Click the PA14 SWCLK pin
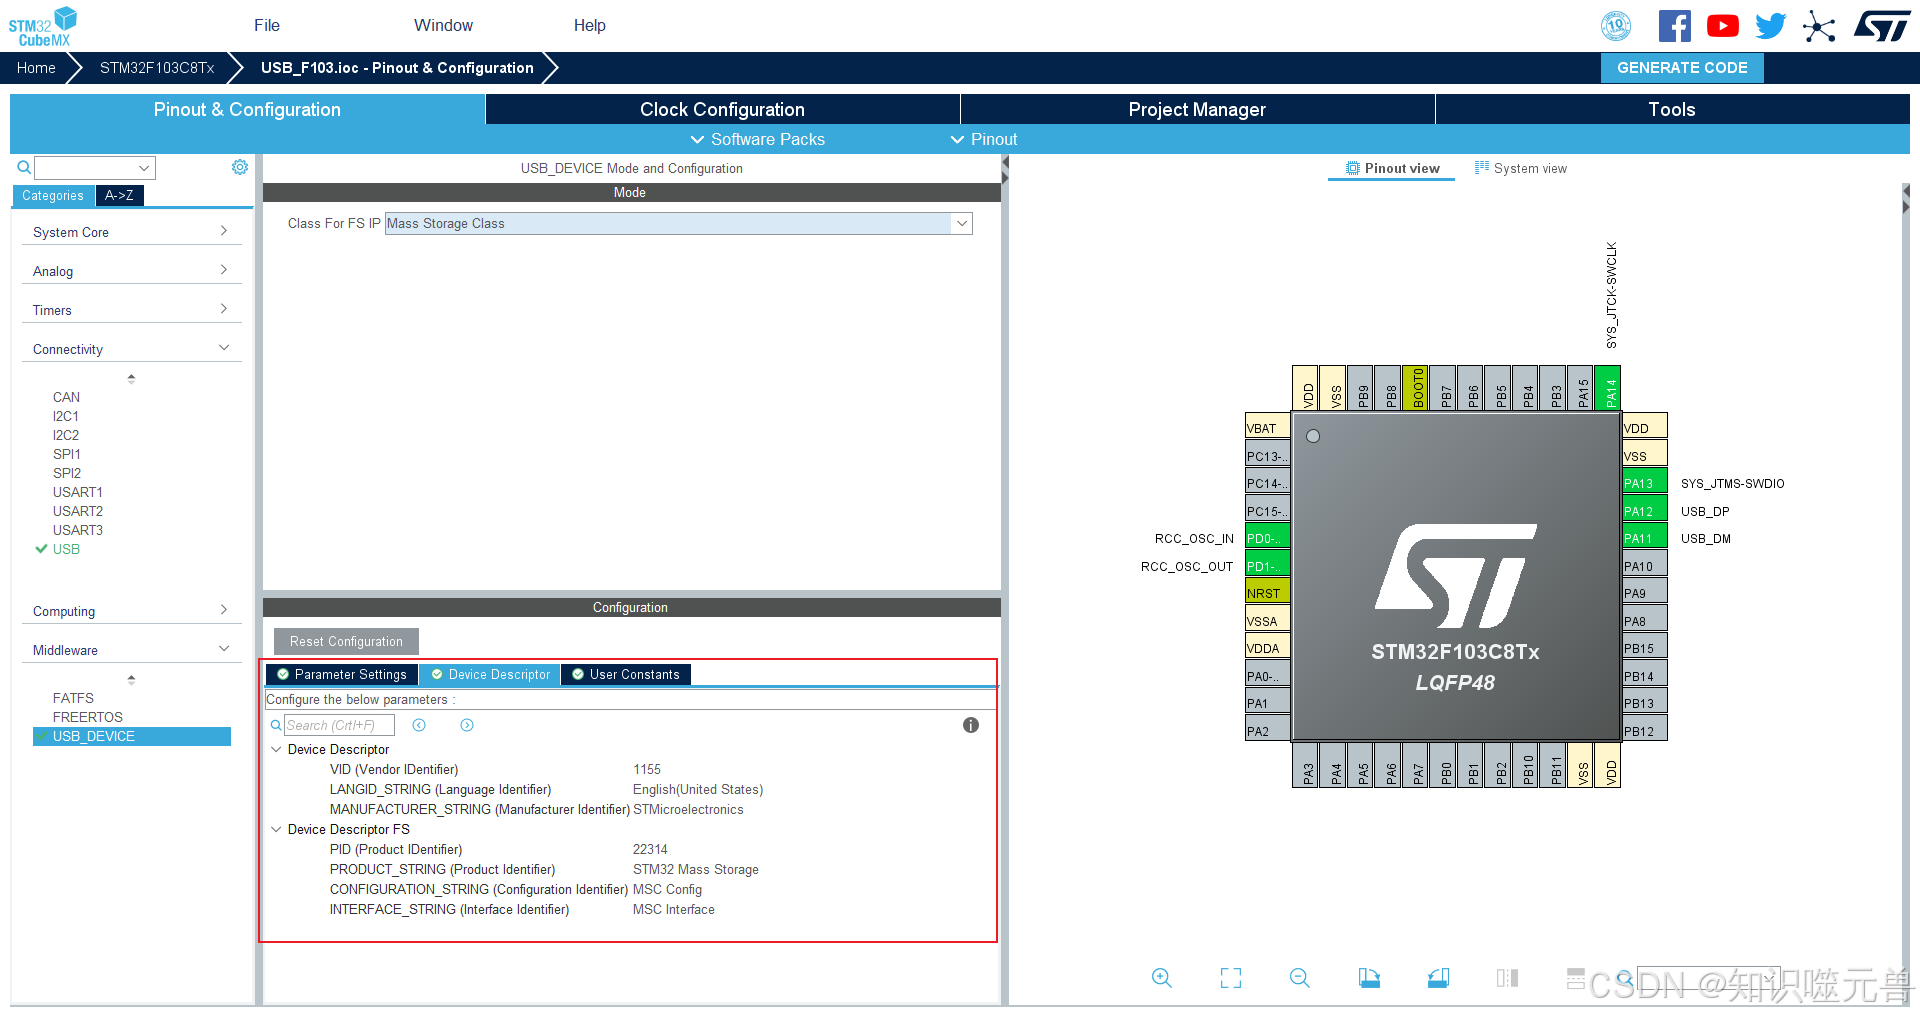The width and height of the screenshot is (1920, 1017). pyautogui.click(x=1608, y=388)
